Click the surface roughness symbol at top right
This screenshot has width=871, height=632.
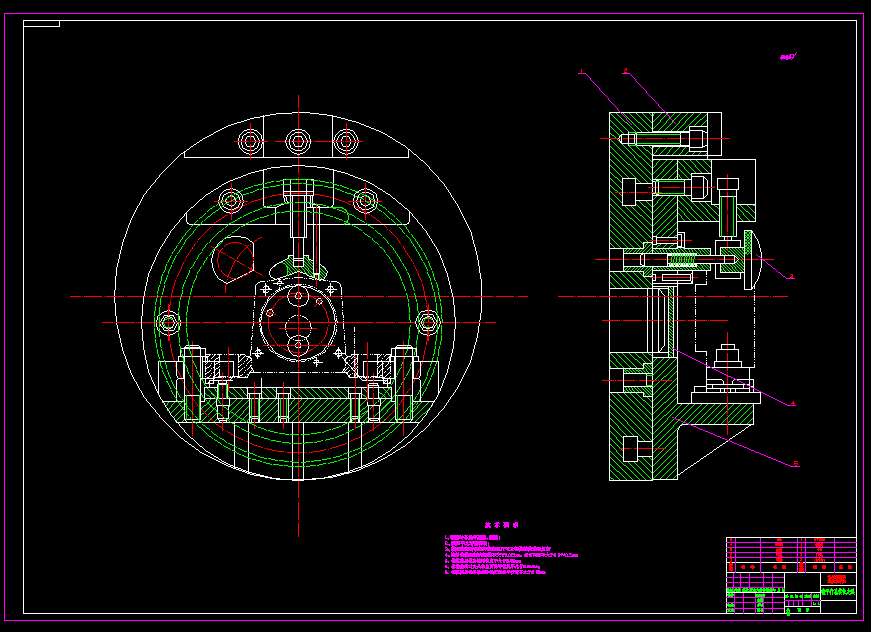coord(789,56)
